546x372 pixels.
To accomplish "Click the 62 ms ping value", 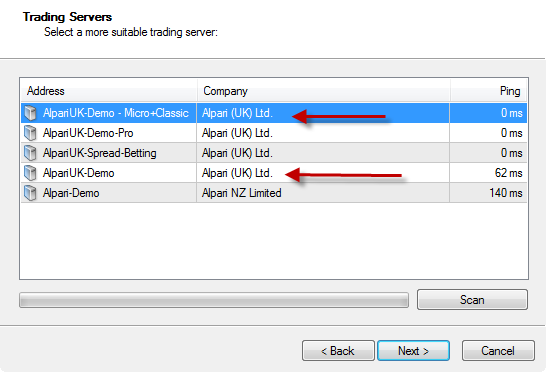I will click(x=508, y=173).
